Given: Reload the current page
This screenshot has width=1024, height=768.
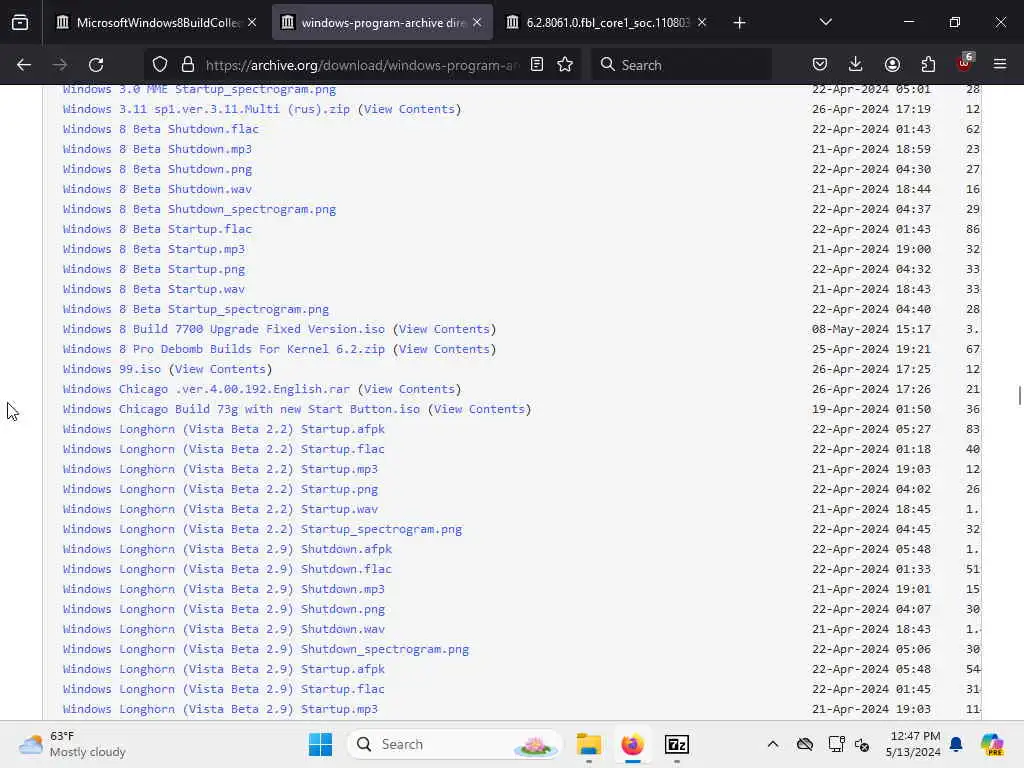Looking at the screenshot, I should coord(96,65).
